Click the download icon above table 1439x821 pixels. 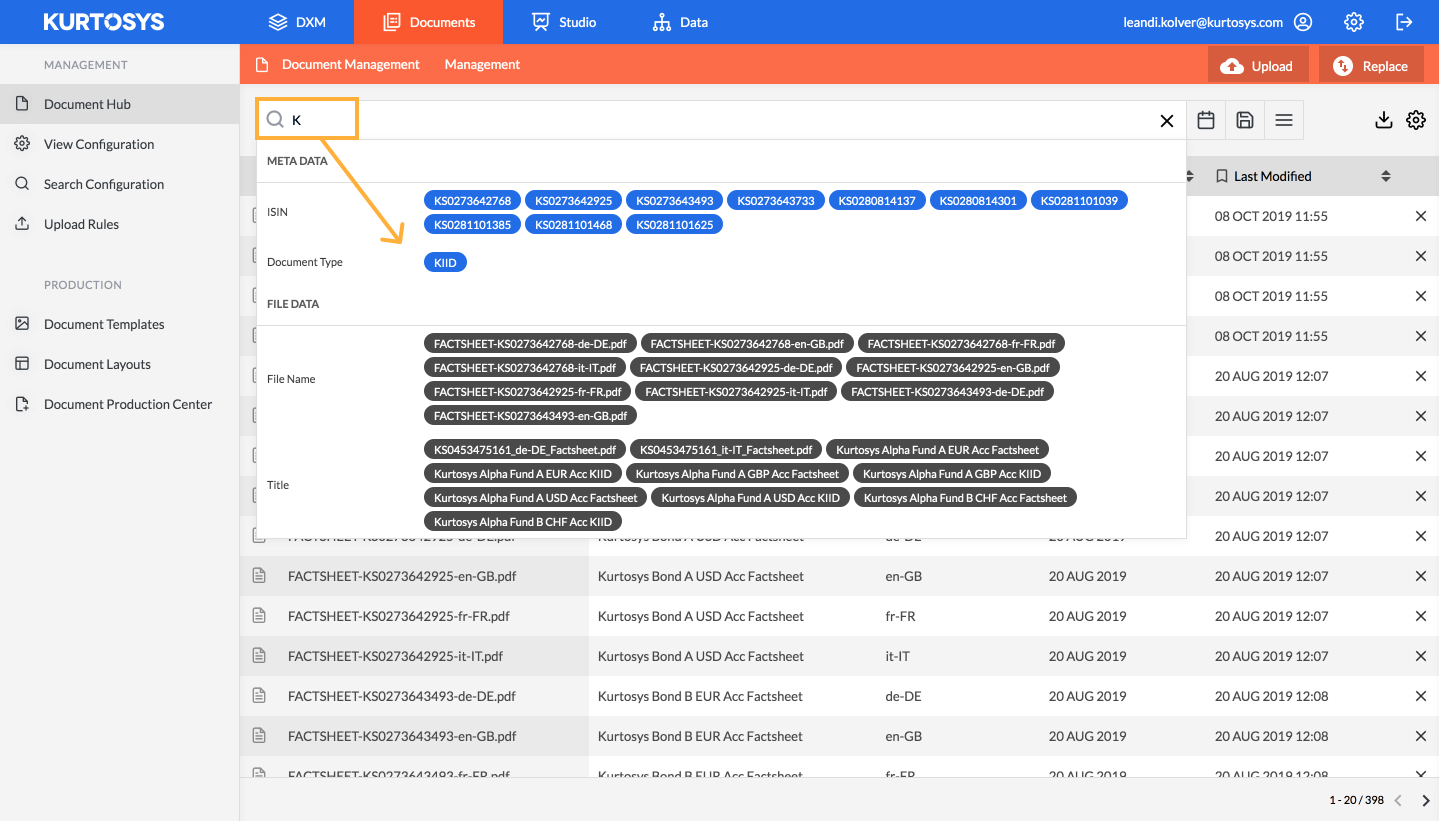(1384, 120)
